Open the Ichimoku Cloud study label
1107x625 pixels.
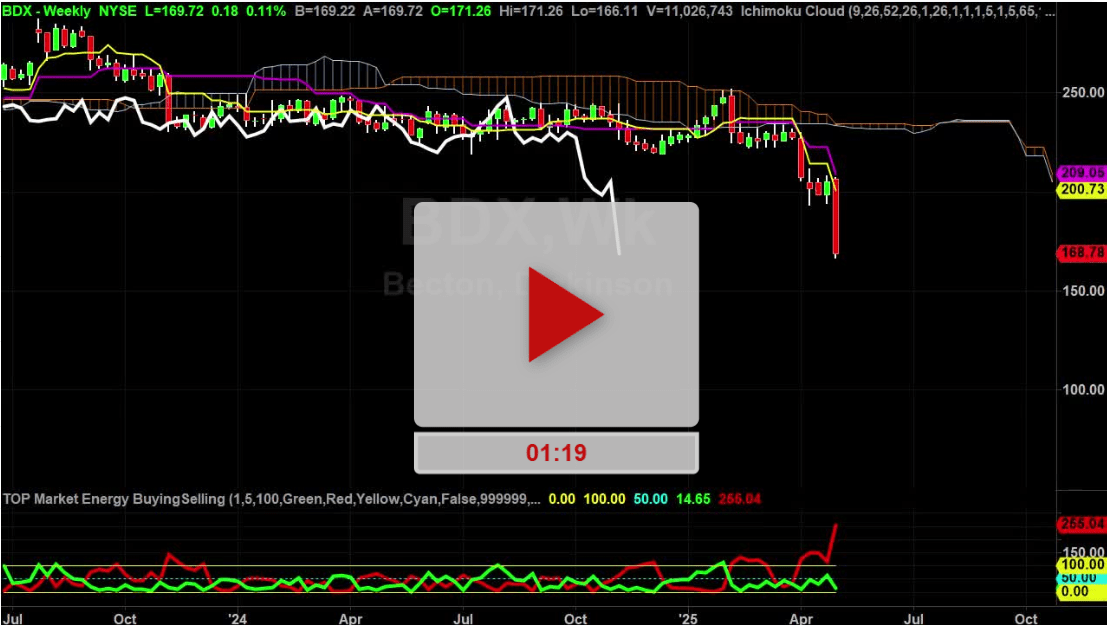(x=898, y=11)
